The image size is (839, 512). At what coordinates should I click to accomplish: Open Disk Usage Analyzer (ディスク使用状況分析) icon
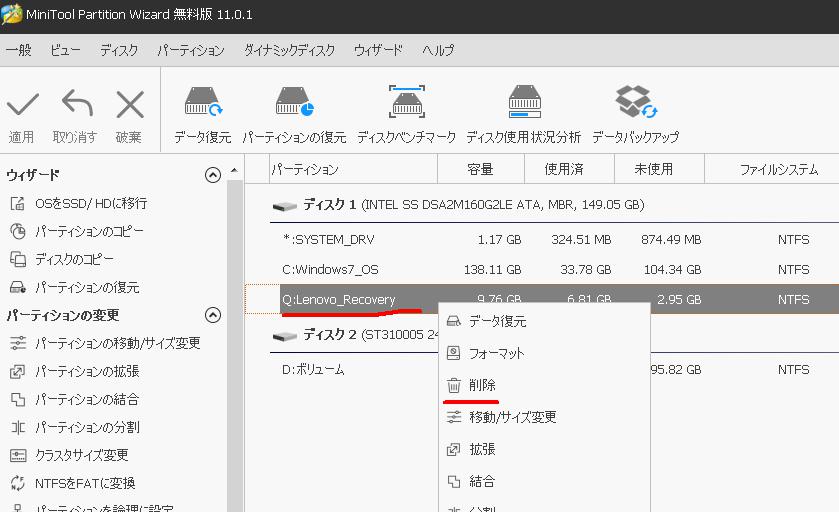click(x=524, y=102)
